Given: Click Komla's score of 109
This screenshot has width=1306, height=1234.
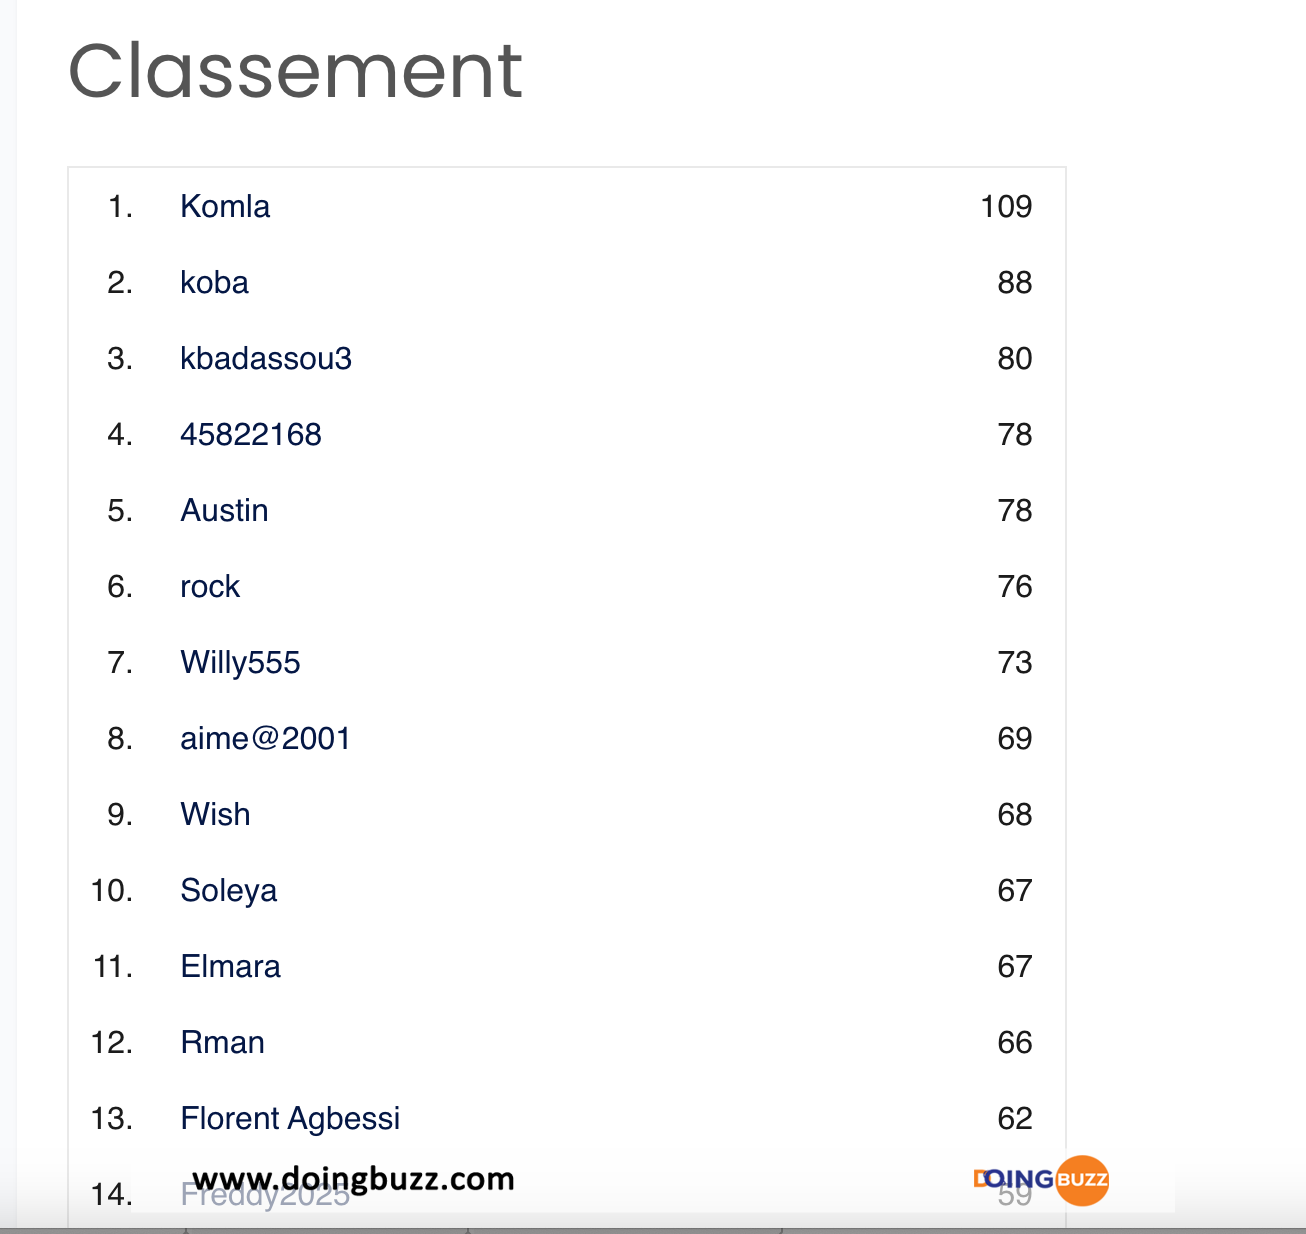Looking at the screenshot, I should (1006, 206).
